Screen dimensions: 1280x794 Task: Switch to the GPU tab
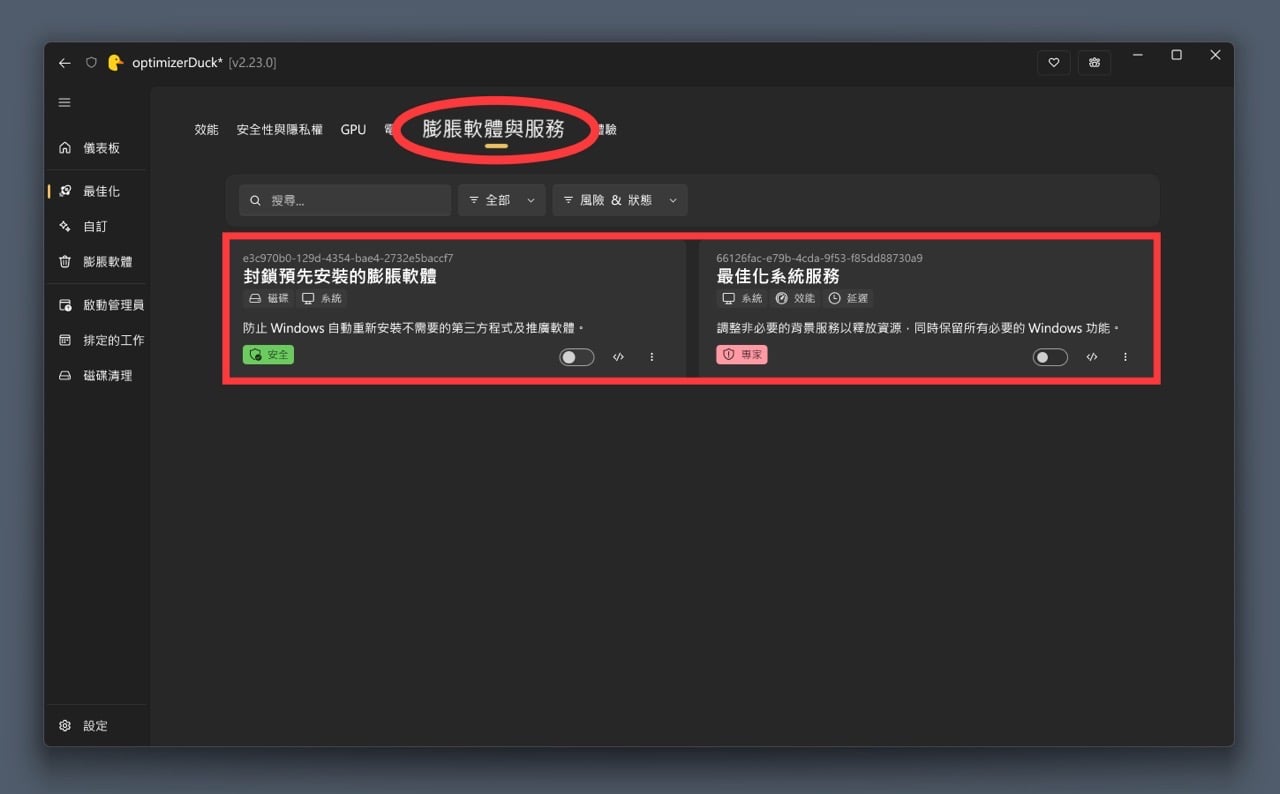tap(353, 130)
